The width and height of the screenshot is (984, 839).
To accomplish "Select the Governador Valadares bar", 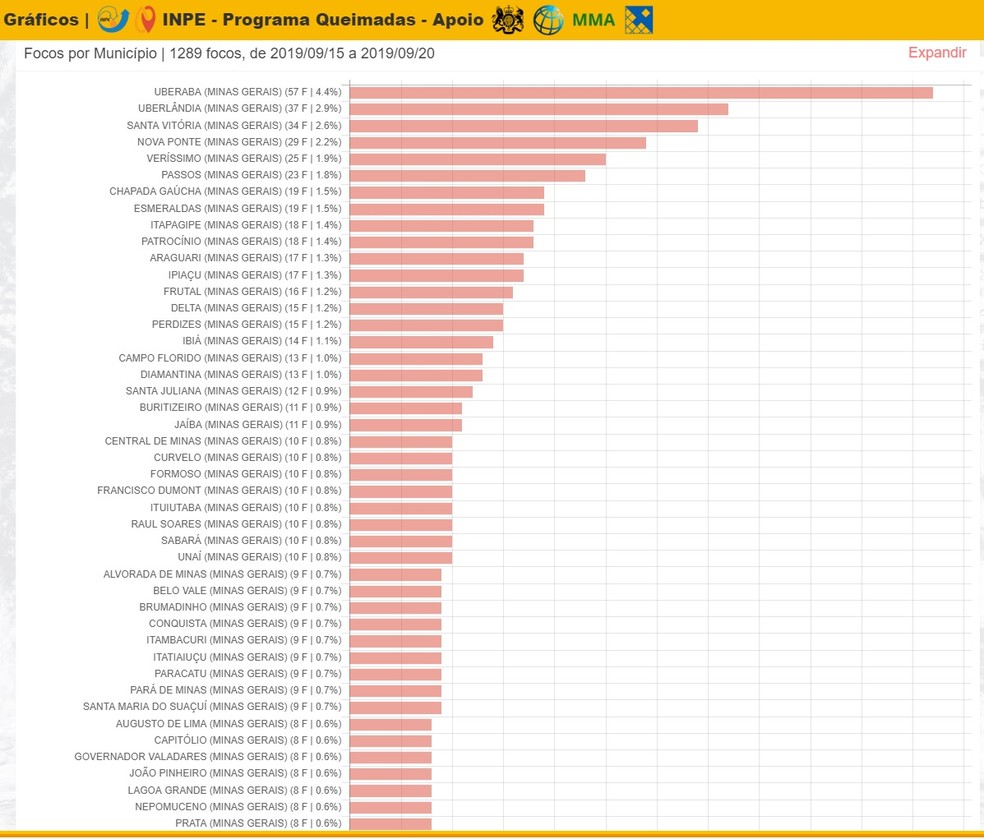I will coord(391,757).
